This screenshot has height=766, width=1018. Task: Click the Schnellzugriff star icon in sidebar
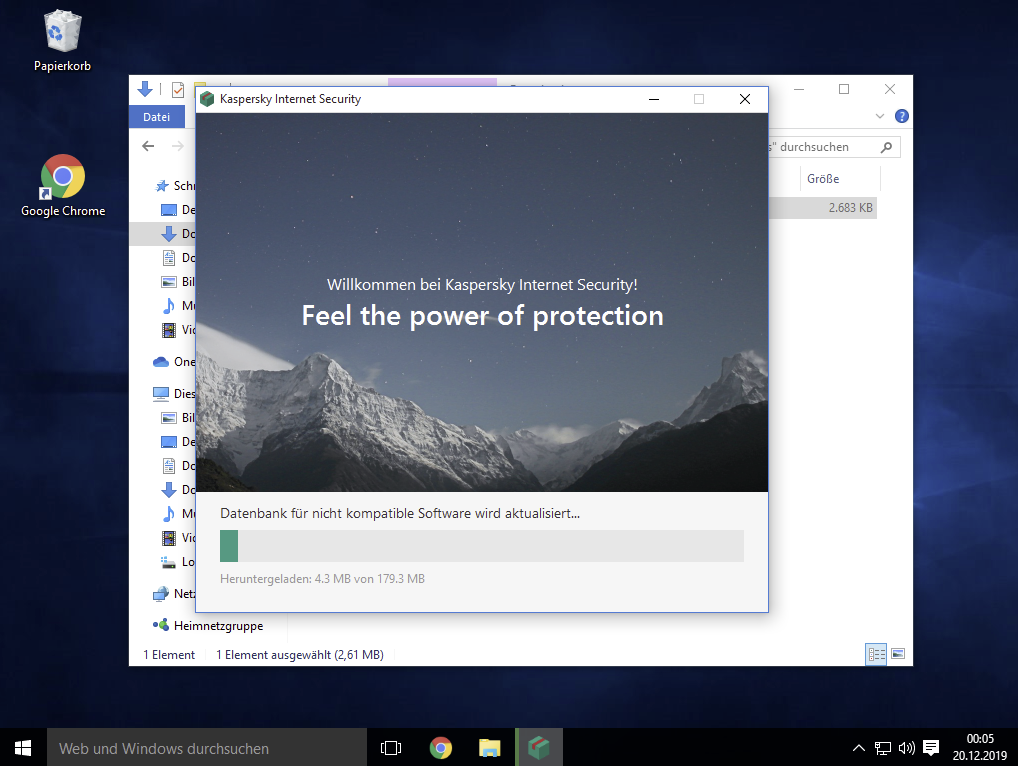162,186
